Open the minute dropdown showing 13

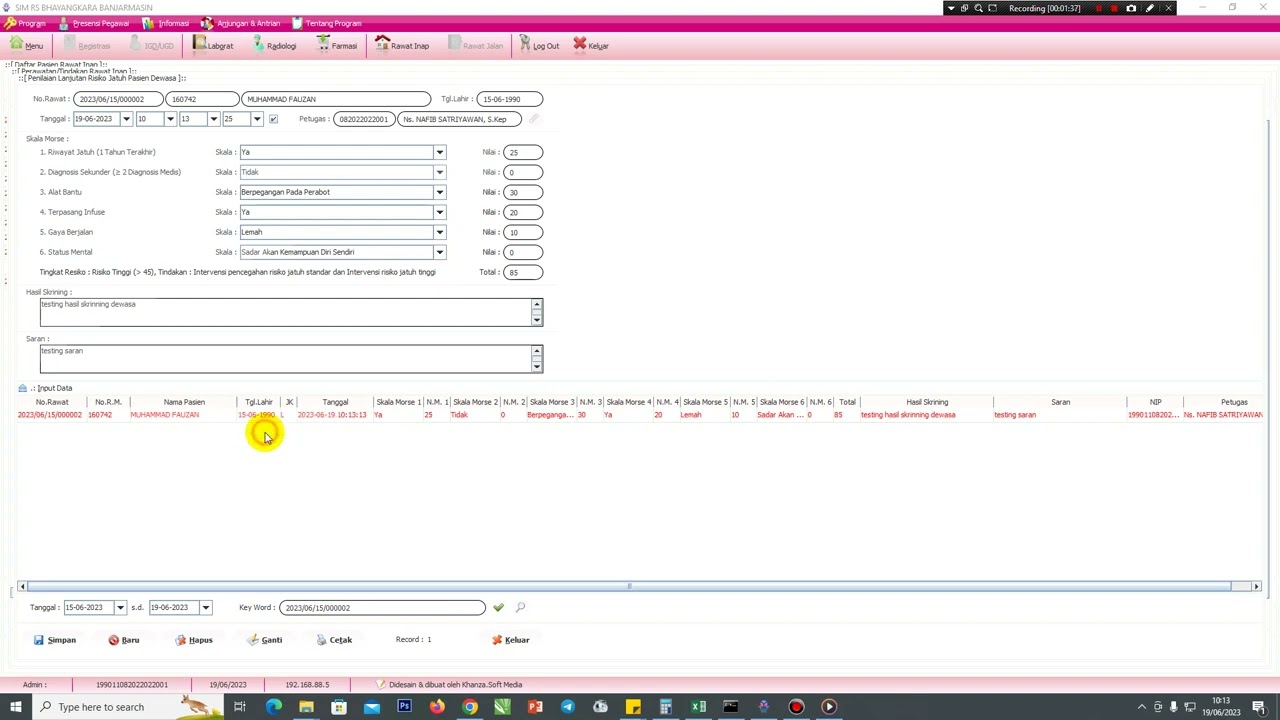pyautogui.click(x=213, y=119)
